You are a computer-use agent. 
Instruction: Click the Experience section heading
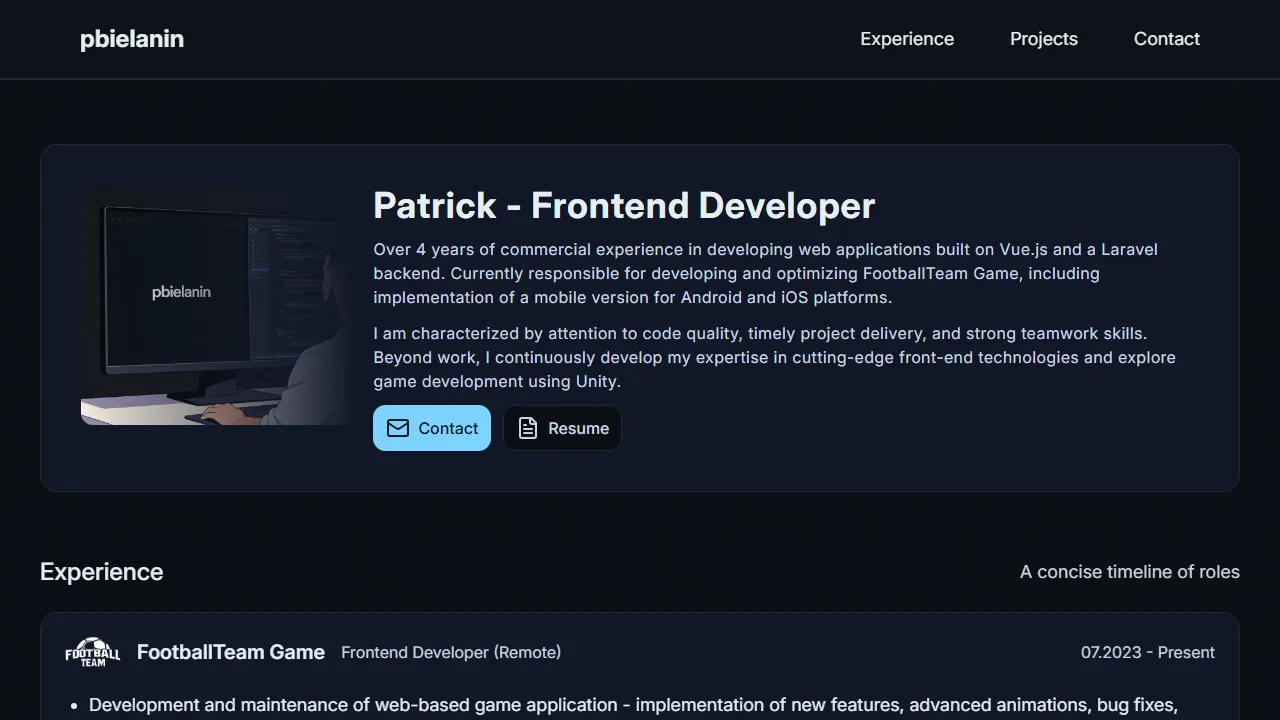point(101,571)
